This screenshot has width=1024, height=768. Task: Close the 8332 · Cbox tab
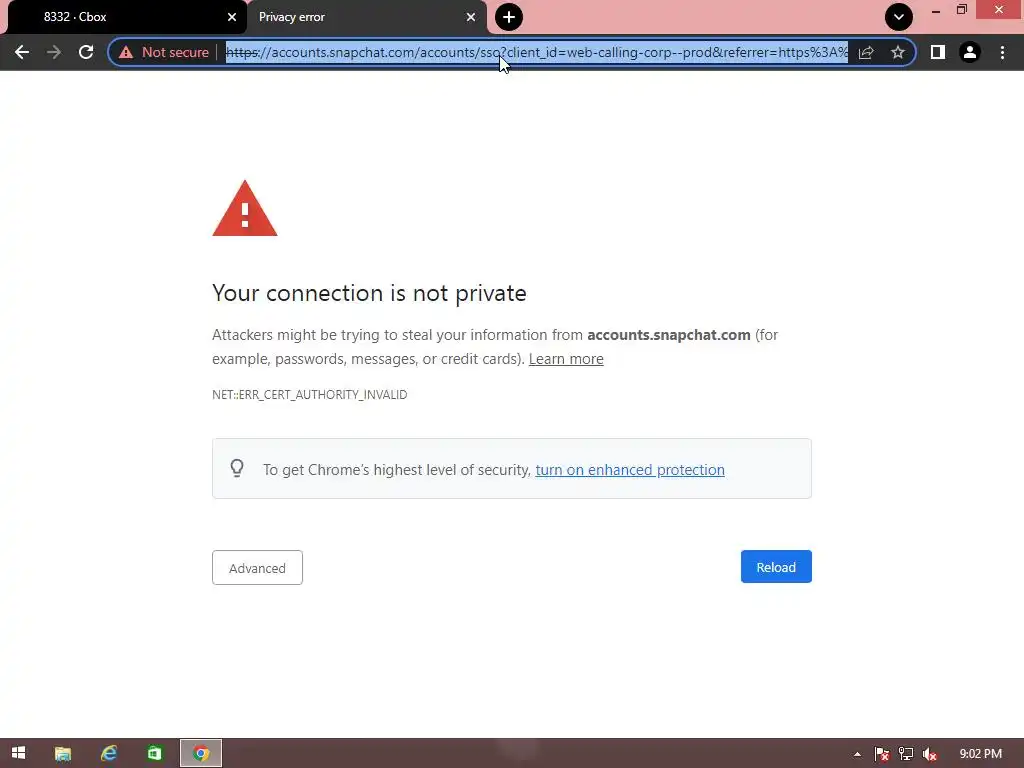(232, 17)
